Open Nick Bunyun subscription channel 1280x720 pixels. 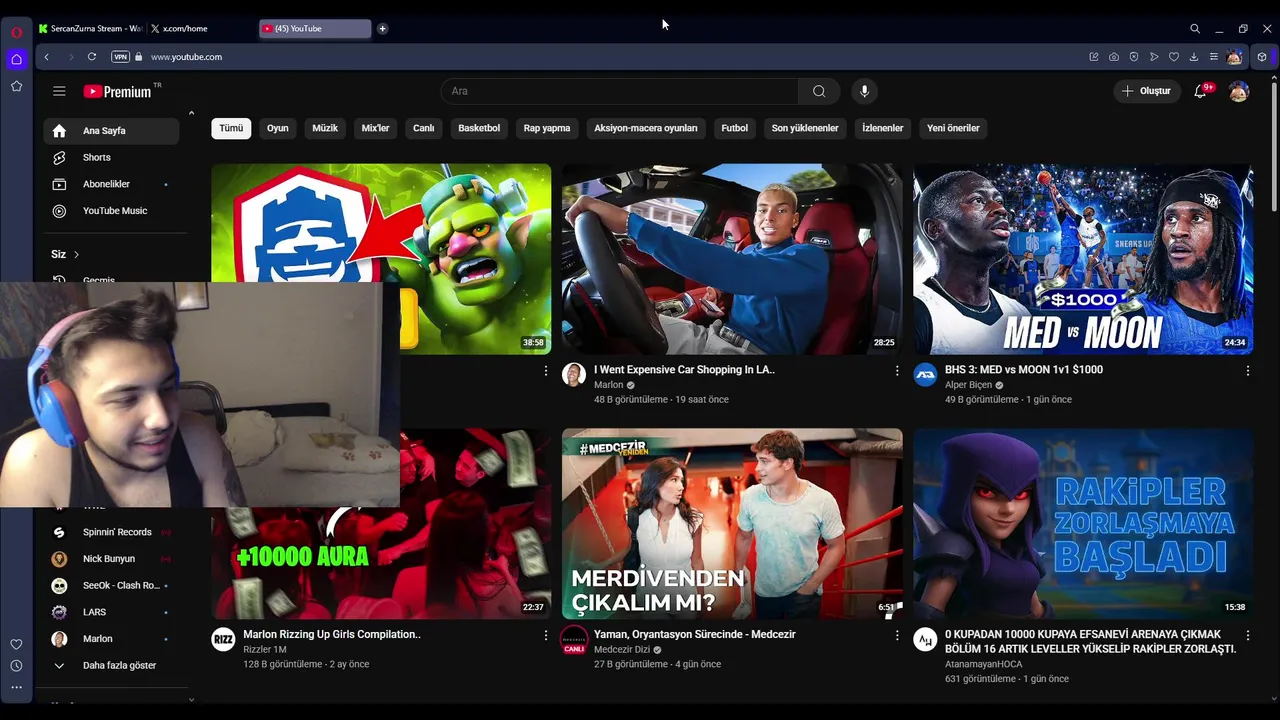click(x=111, y=559)
